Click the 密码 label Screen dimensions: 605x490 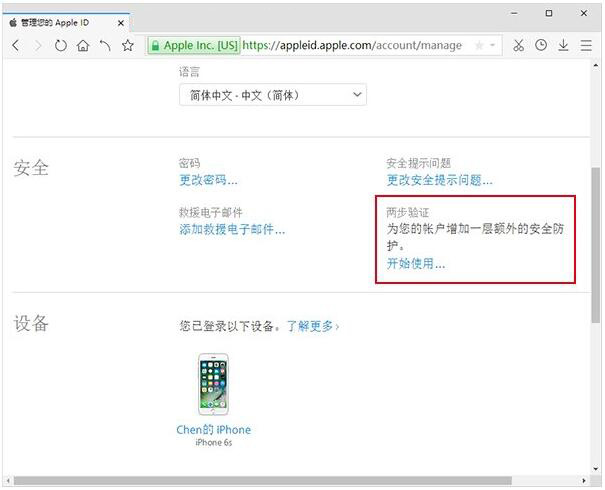(189, 163)
